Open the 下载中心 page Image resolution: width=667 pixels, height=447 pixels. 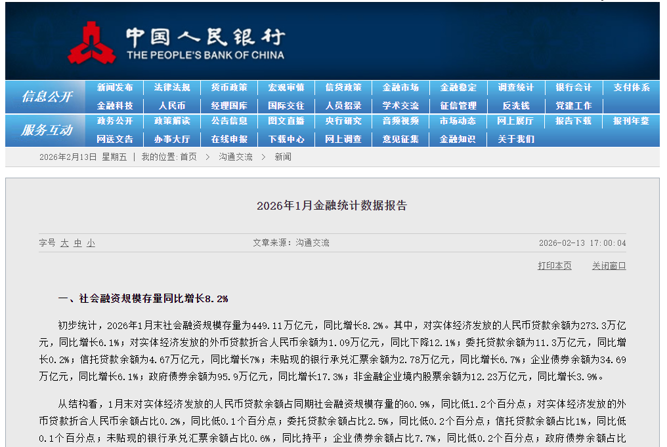[286, 138]
